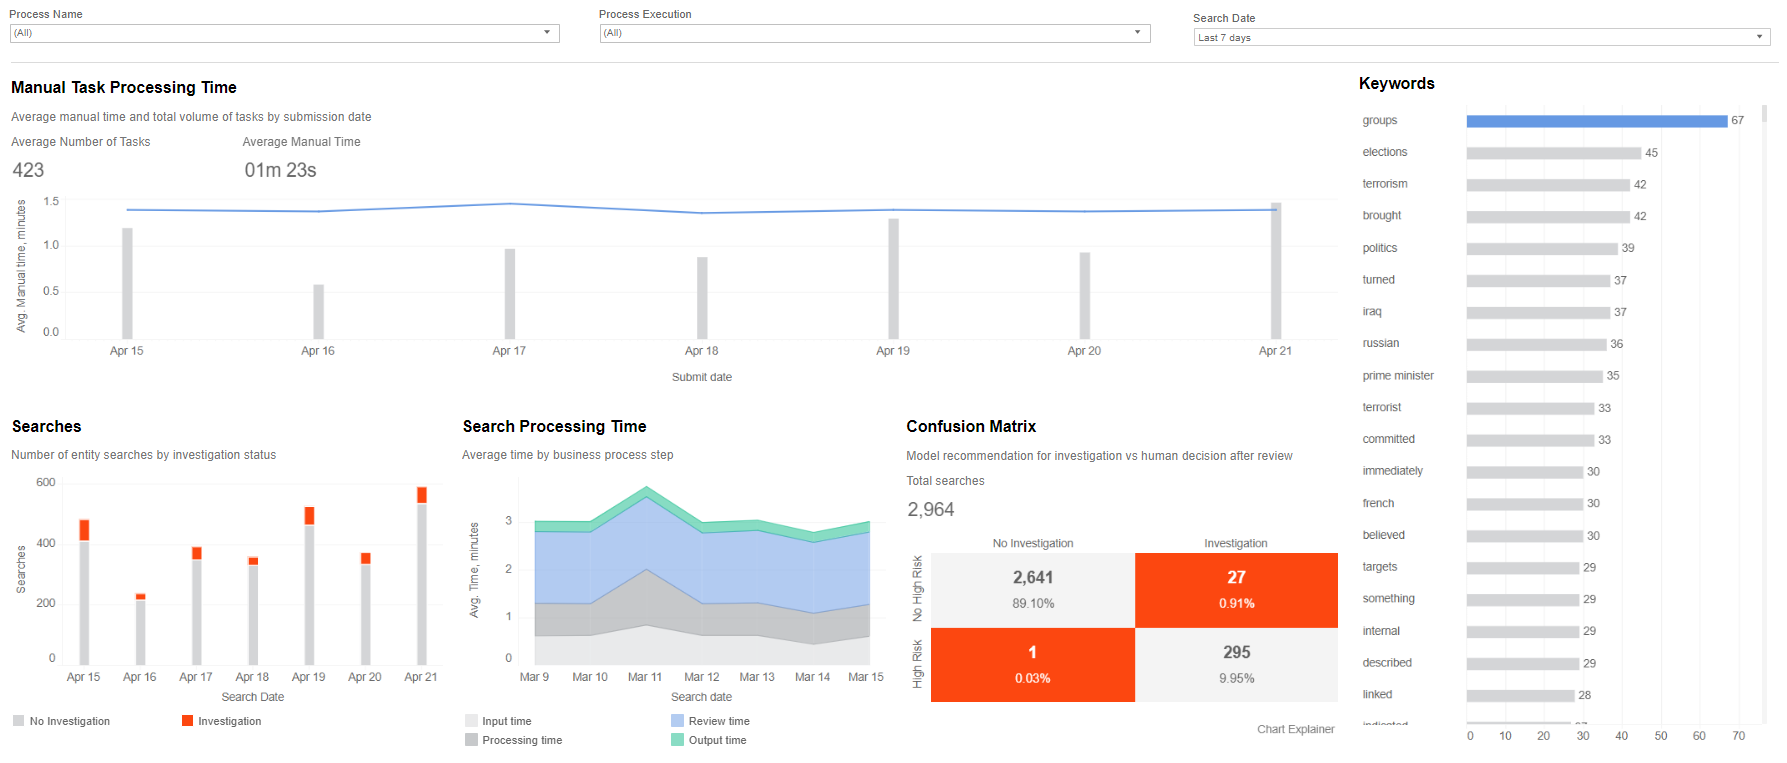Select the High Risk No Investigation cell
The image size is (1787, 763).
coord(1032,665)
